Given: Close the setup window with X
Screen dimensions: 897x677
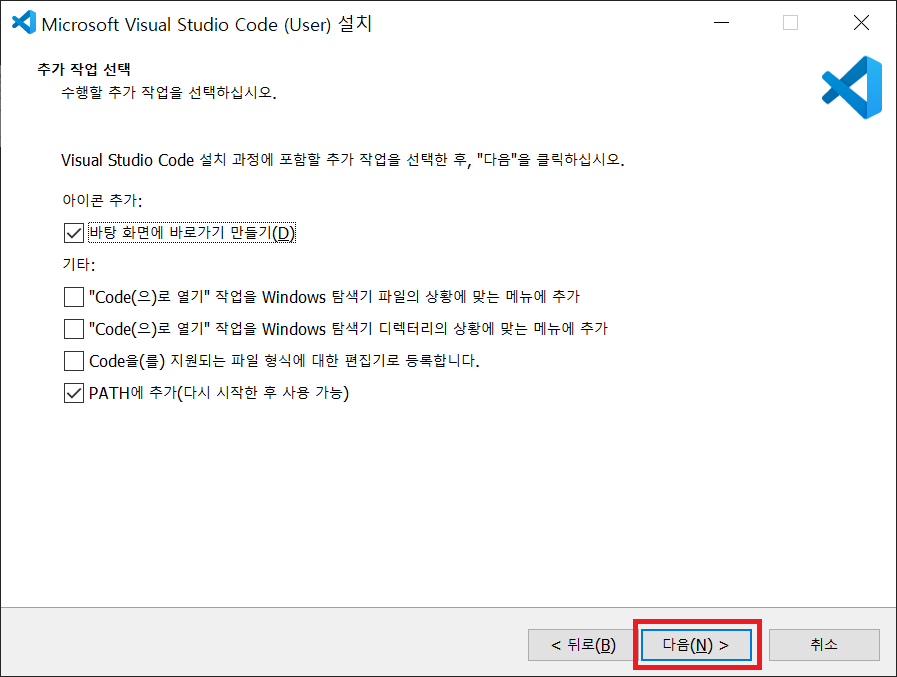Looking at the screenshot, I should (x=861, y=23).
